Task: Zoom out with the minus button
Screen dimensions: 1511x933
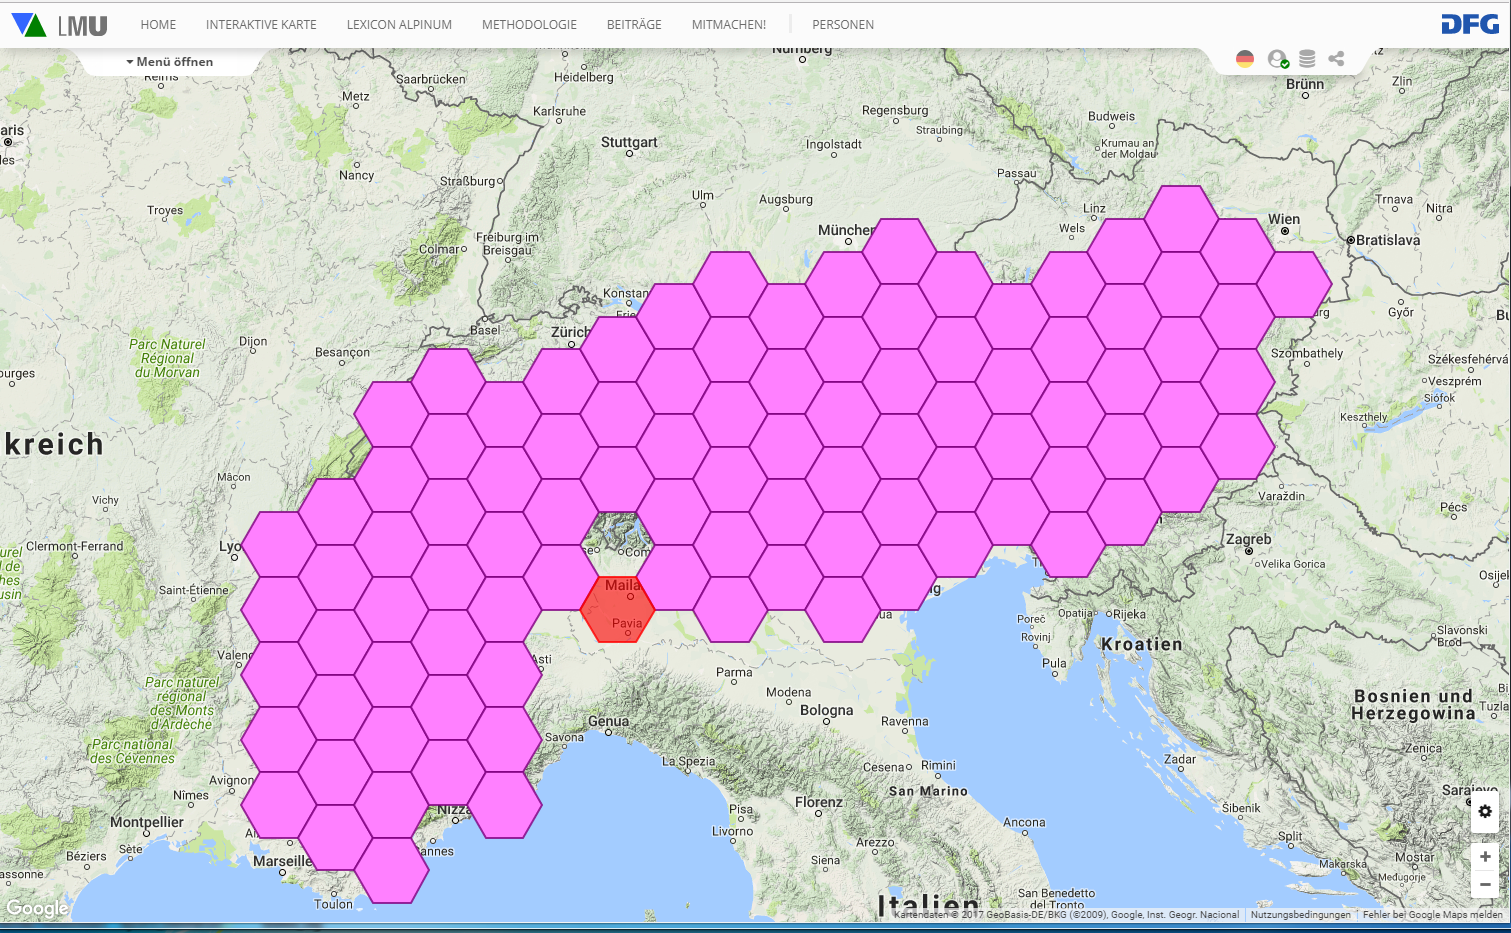Action: point(1485,884)
